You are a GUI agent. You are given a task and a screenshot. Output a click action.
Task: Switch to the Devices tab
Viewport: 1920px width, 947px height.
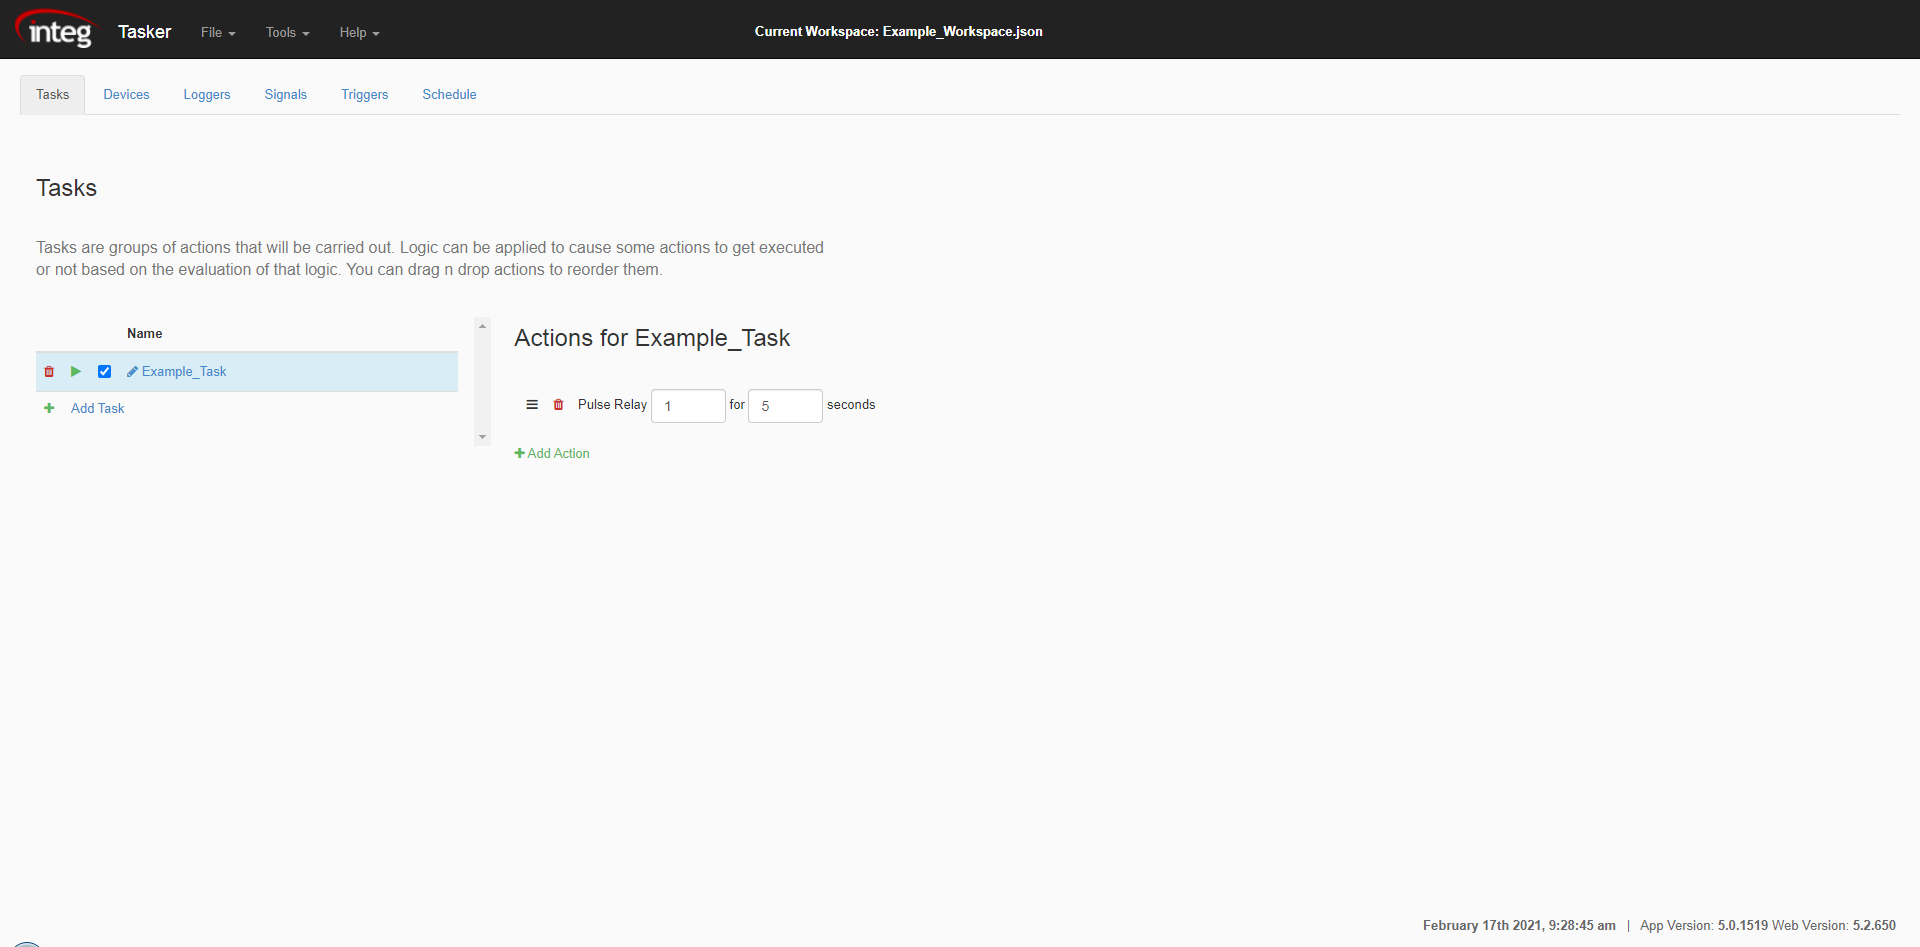(126, 94)
